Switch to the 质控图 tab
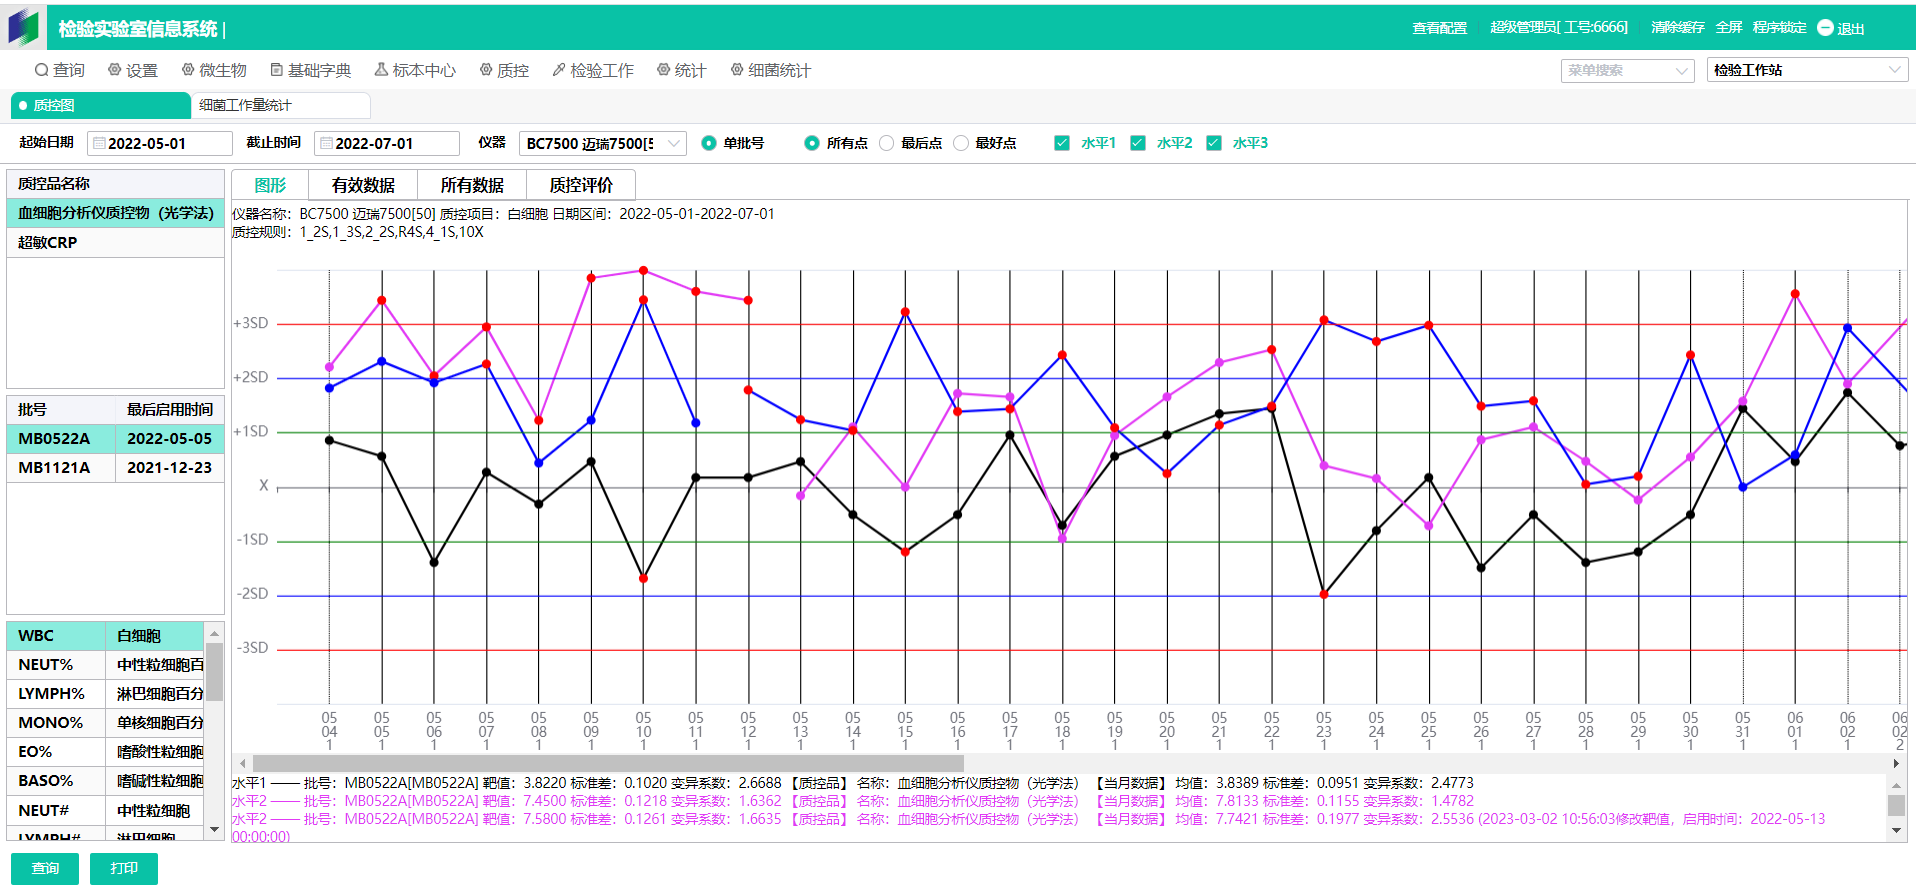This screenshot has width=1916, height=896. point(100,105)
